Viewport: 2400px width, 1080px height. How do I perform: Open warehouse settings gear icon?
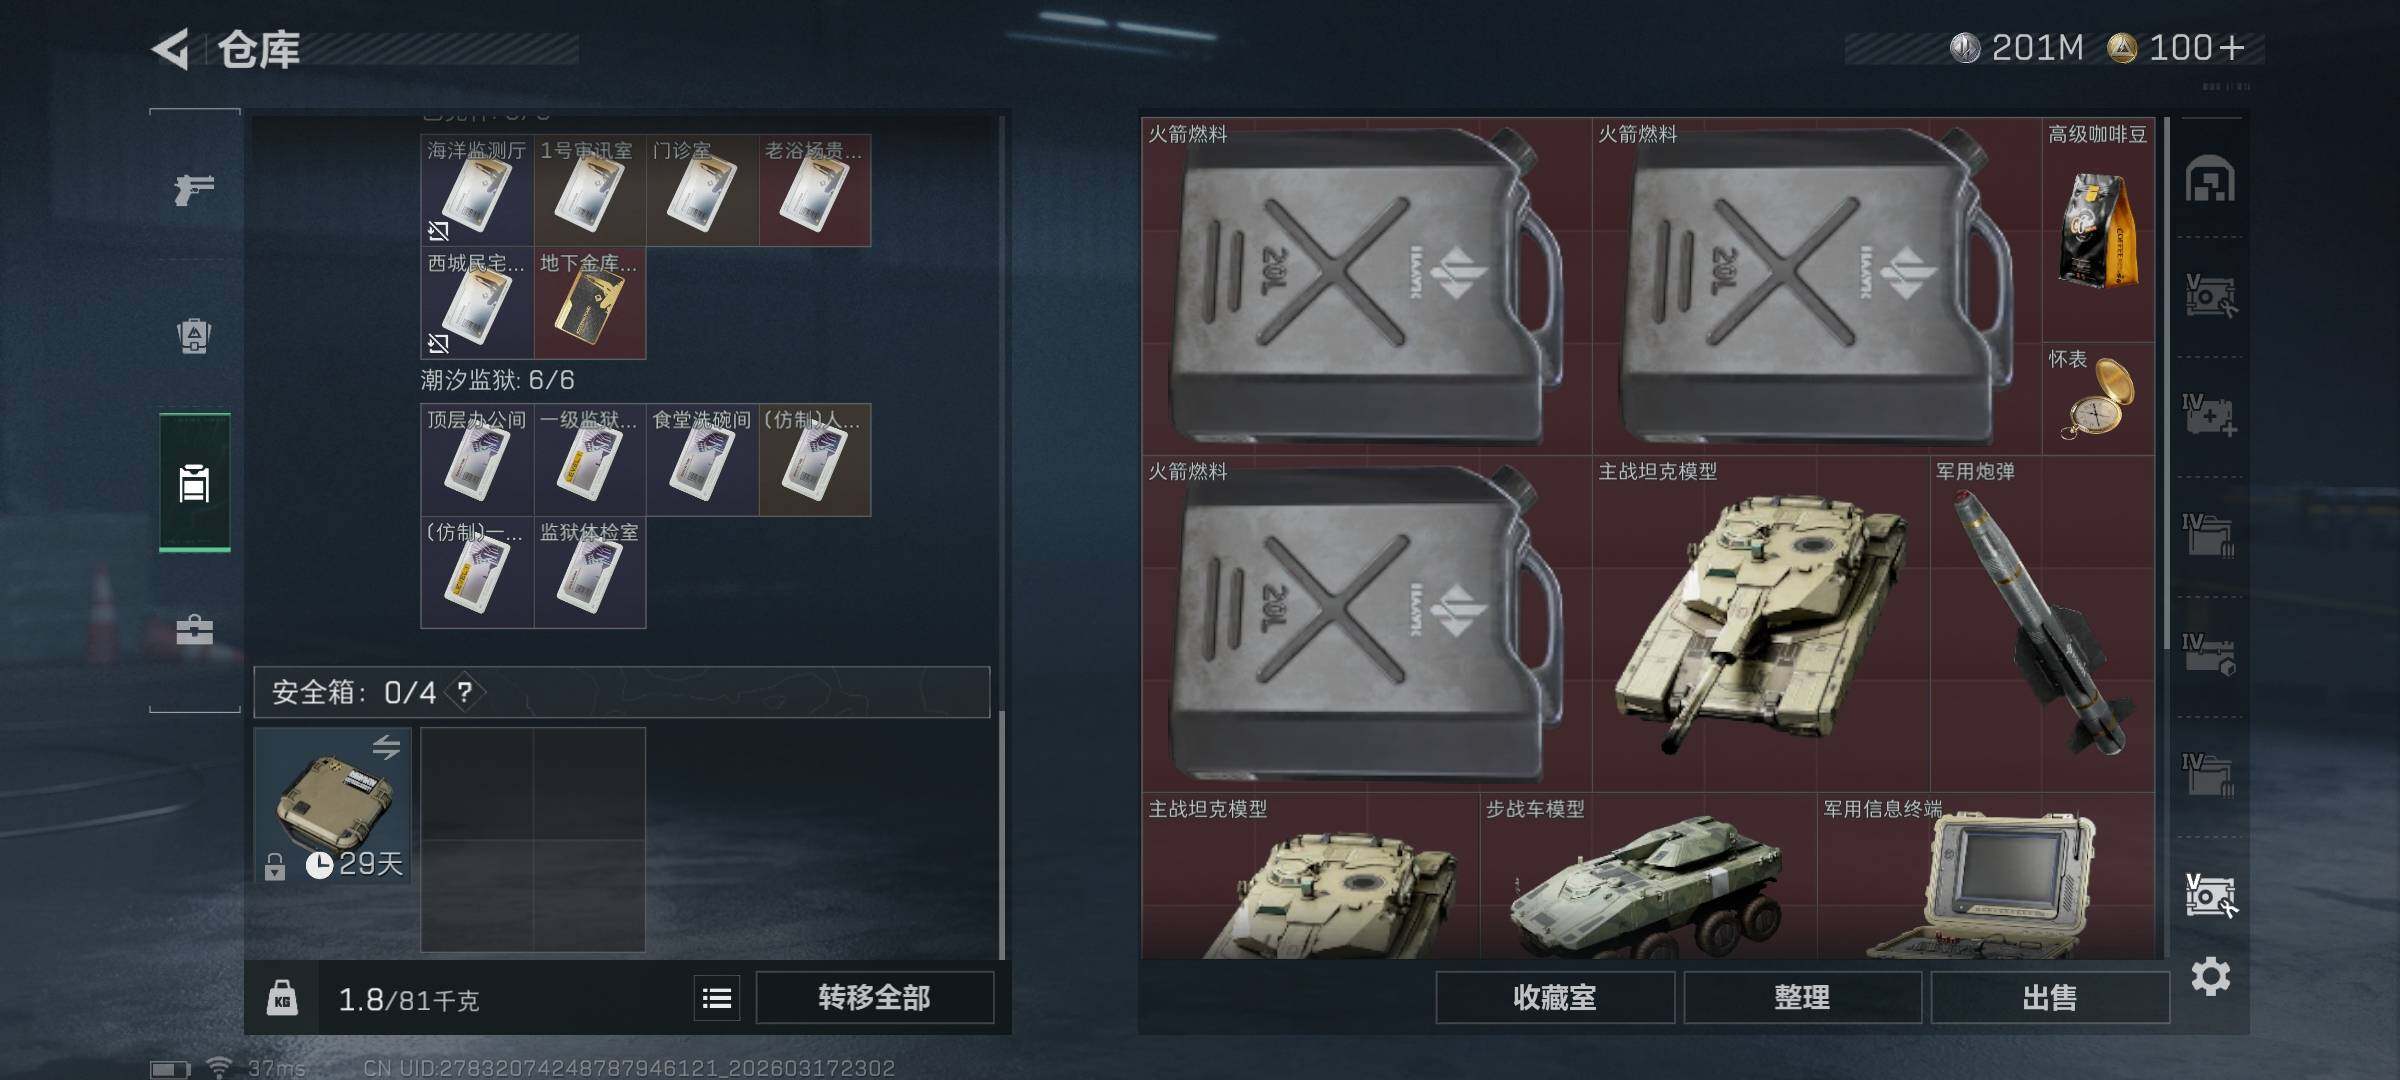point(2210,976)
